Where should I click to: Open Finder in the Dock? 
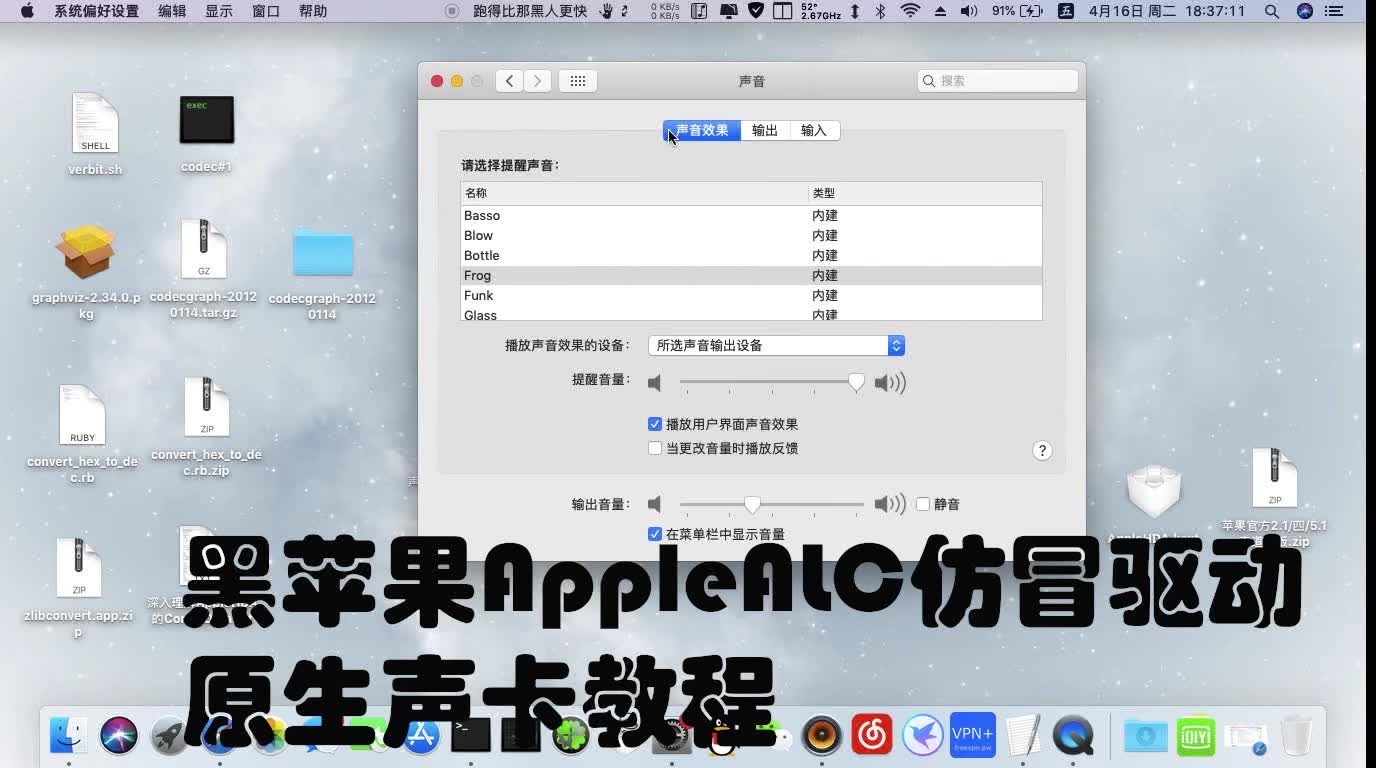point(68,736)
